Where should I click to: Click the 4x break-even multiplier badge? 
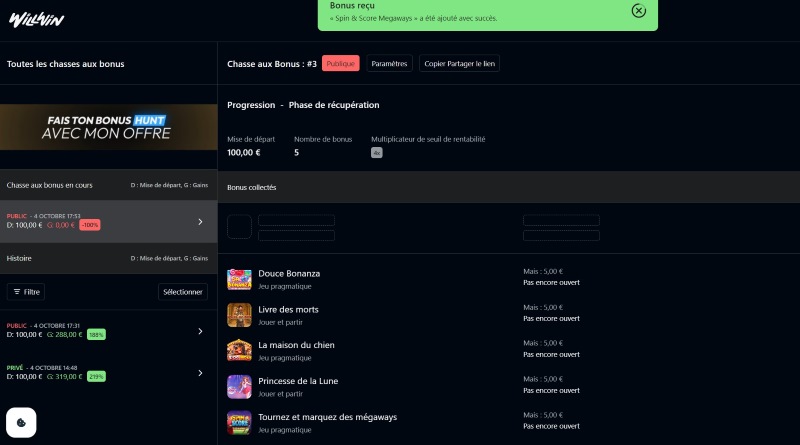(377, 153)
